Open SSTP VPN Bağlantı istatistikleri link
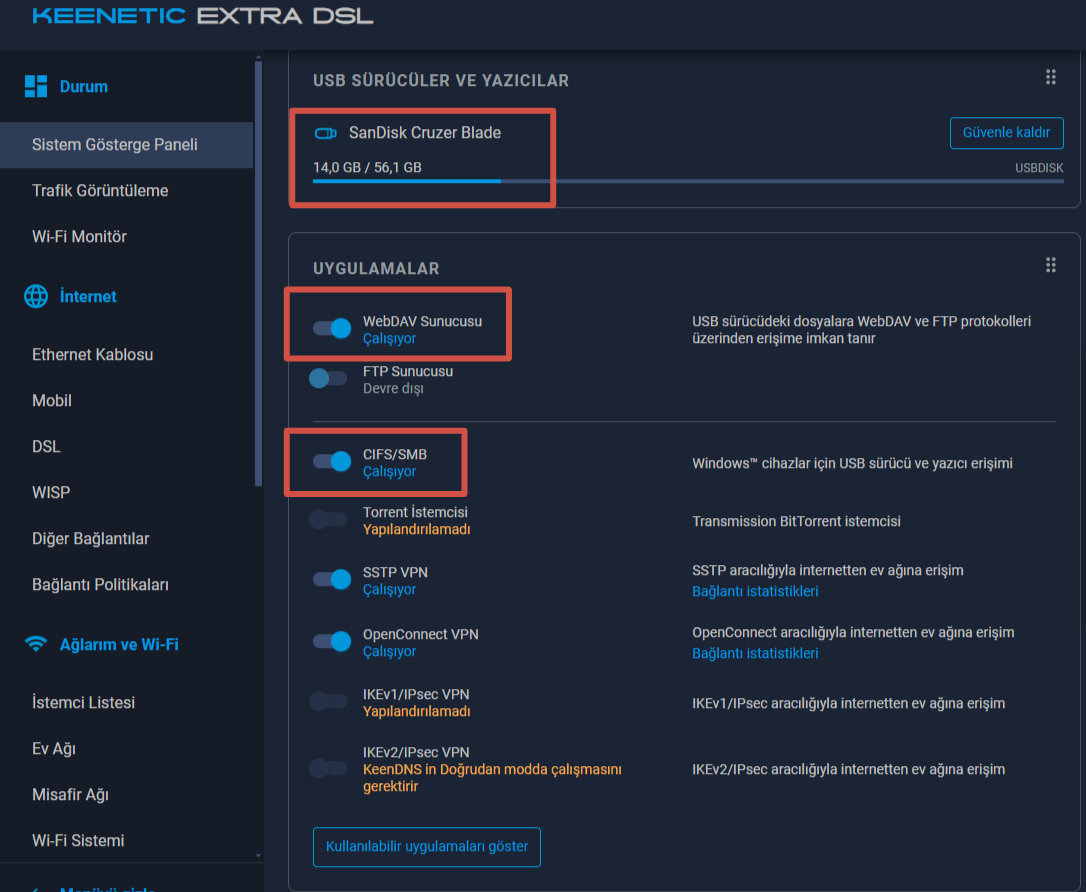 tap(755, 591)
